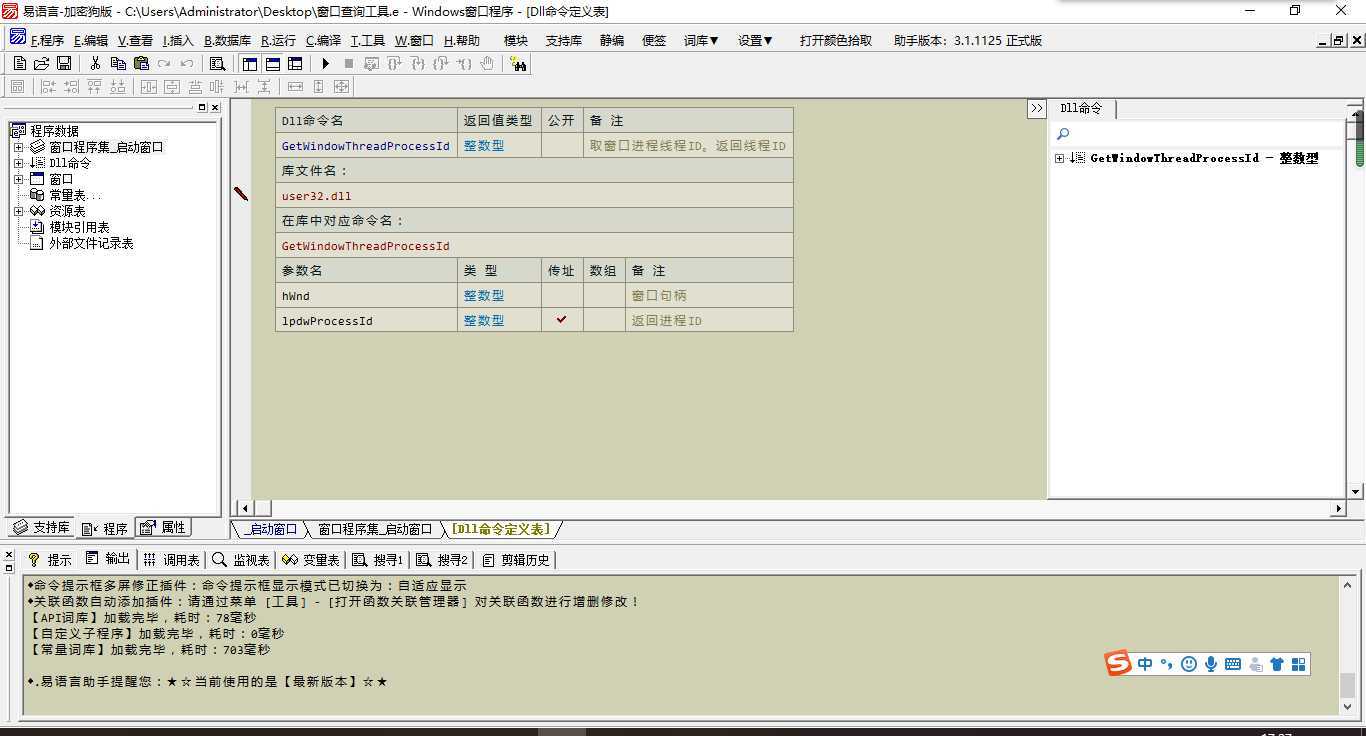Toggle 传址 cell for hWnd parameter
This screenshot has height=736, width=1366.
tap(562, 295)
